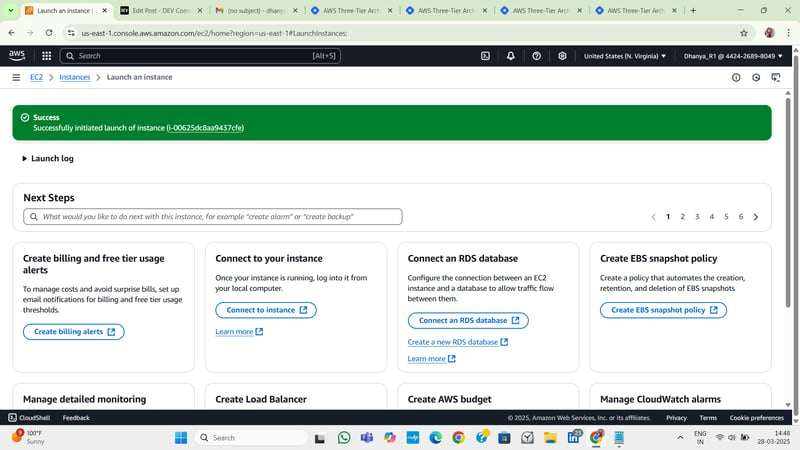
Task: Open File Explorer from the taskbar
Action: pos(550,438)
